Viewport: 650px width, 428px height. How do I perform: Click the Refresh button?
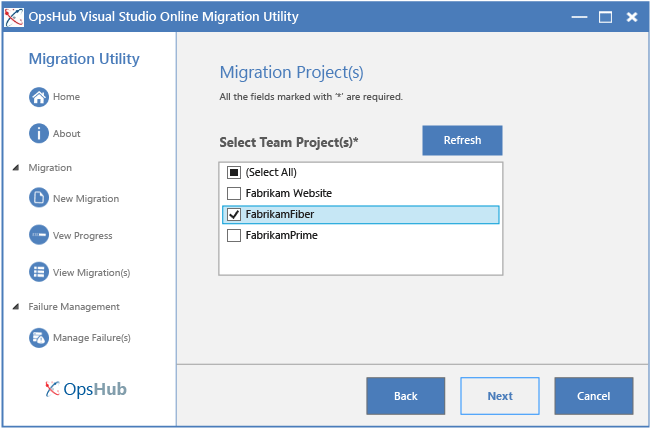(462, 141)
